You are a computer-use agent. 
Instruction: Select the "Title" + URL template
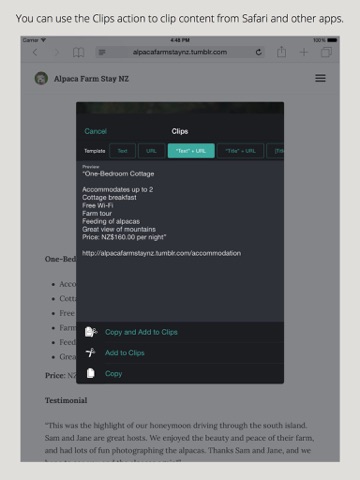(x=240, y=151)
